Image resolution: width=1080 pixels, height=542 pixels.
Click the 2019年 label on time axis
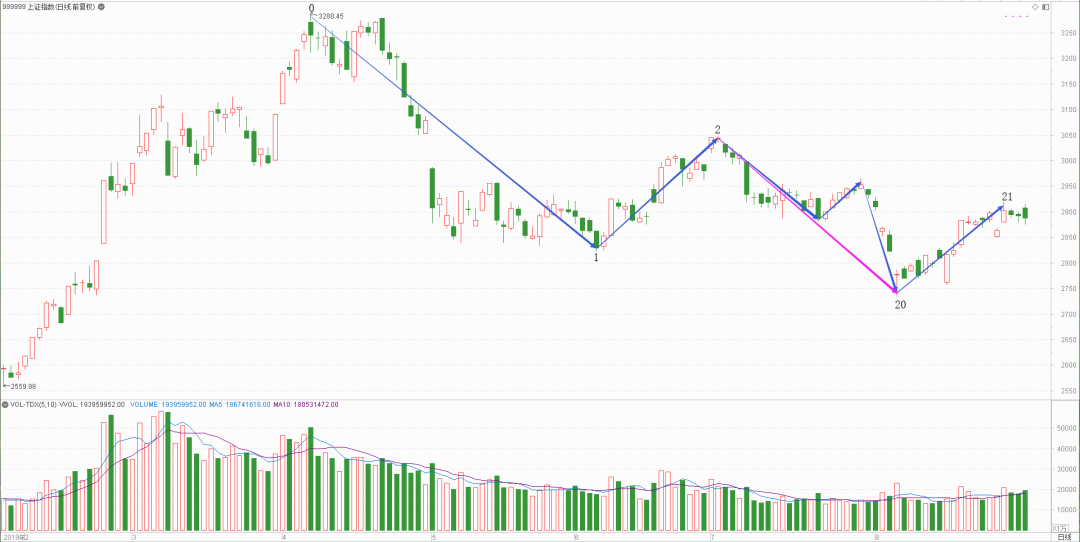point(16,537)
